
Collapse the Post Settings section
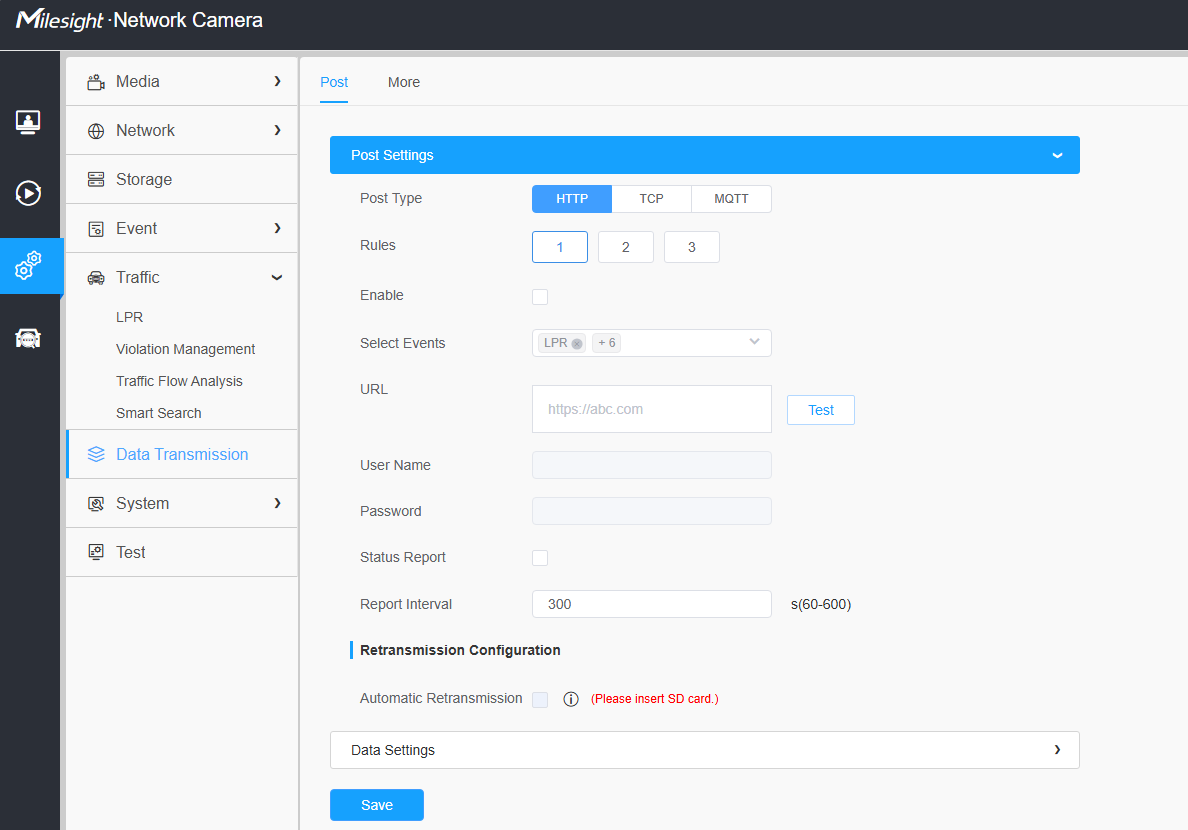click(x=705, y=155)
